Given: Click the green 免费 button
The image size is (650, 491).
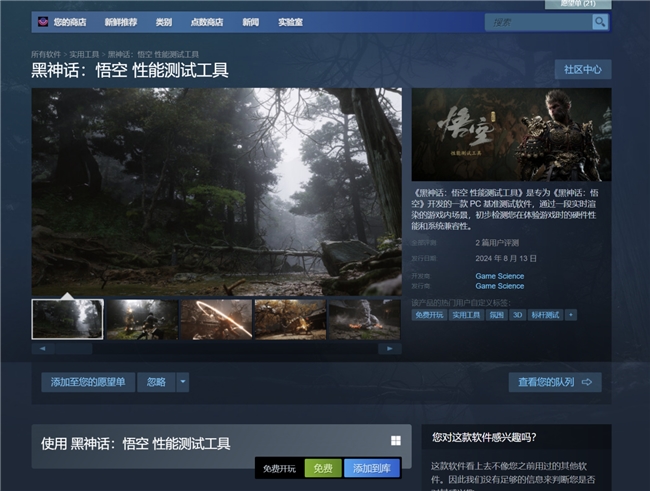Looking at the screenshot, I should tap(322, 468).
